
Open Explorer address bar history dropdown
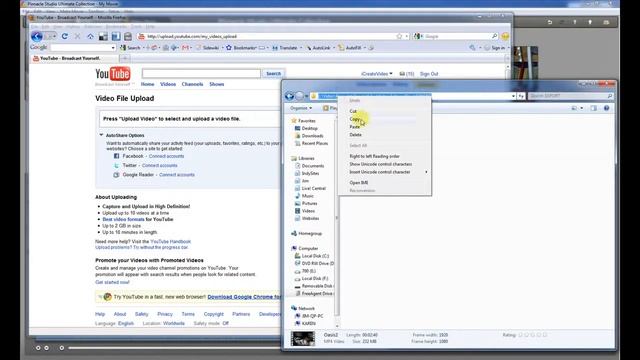coord(513,96)
